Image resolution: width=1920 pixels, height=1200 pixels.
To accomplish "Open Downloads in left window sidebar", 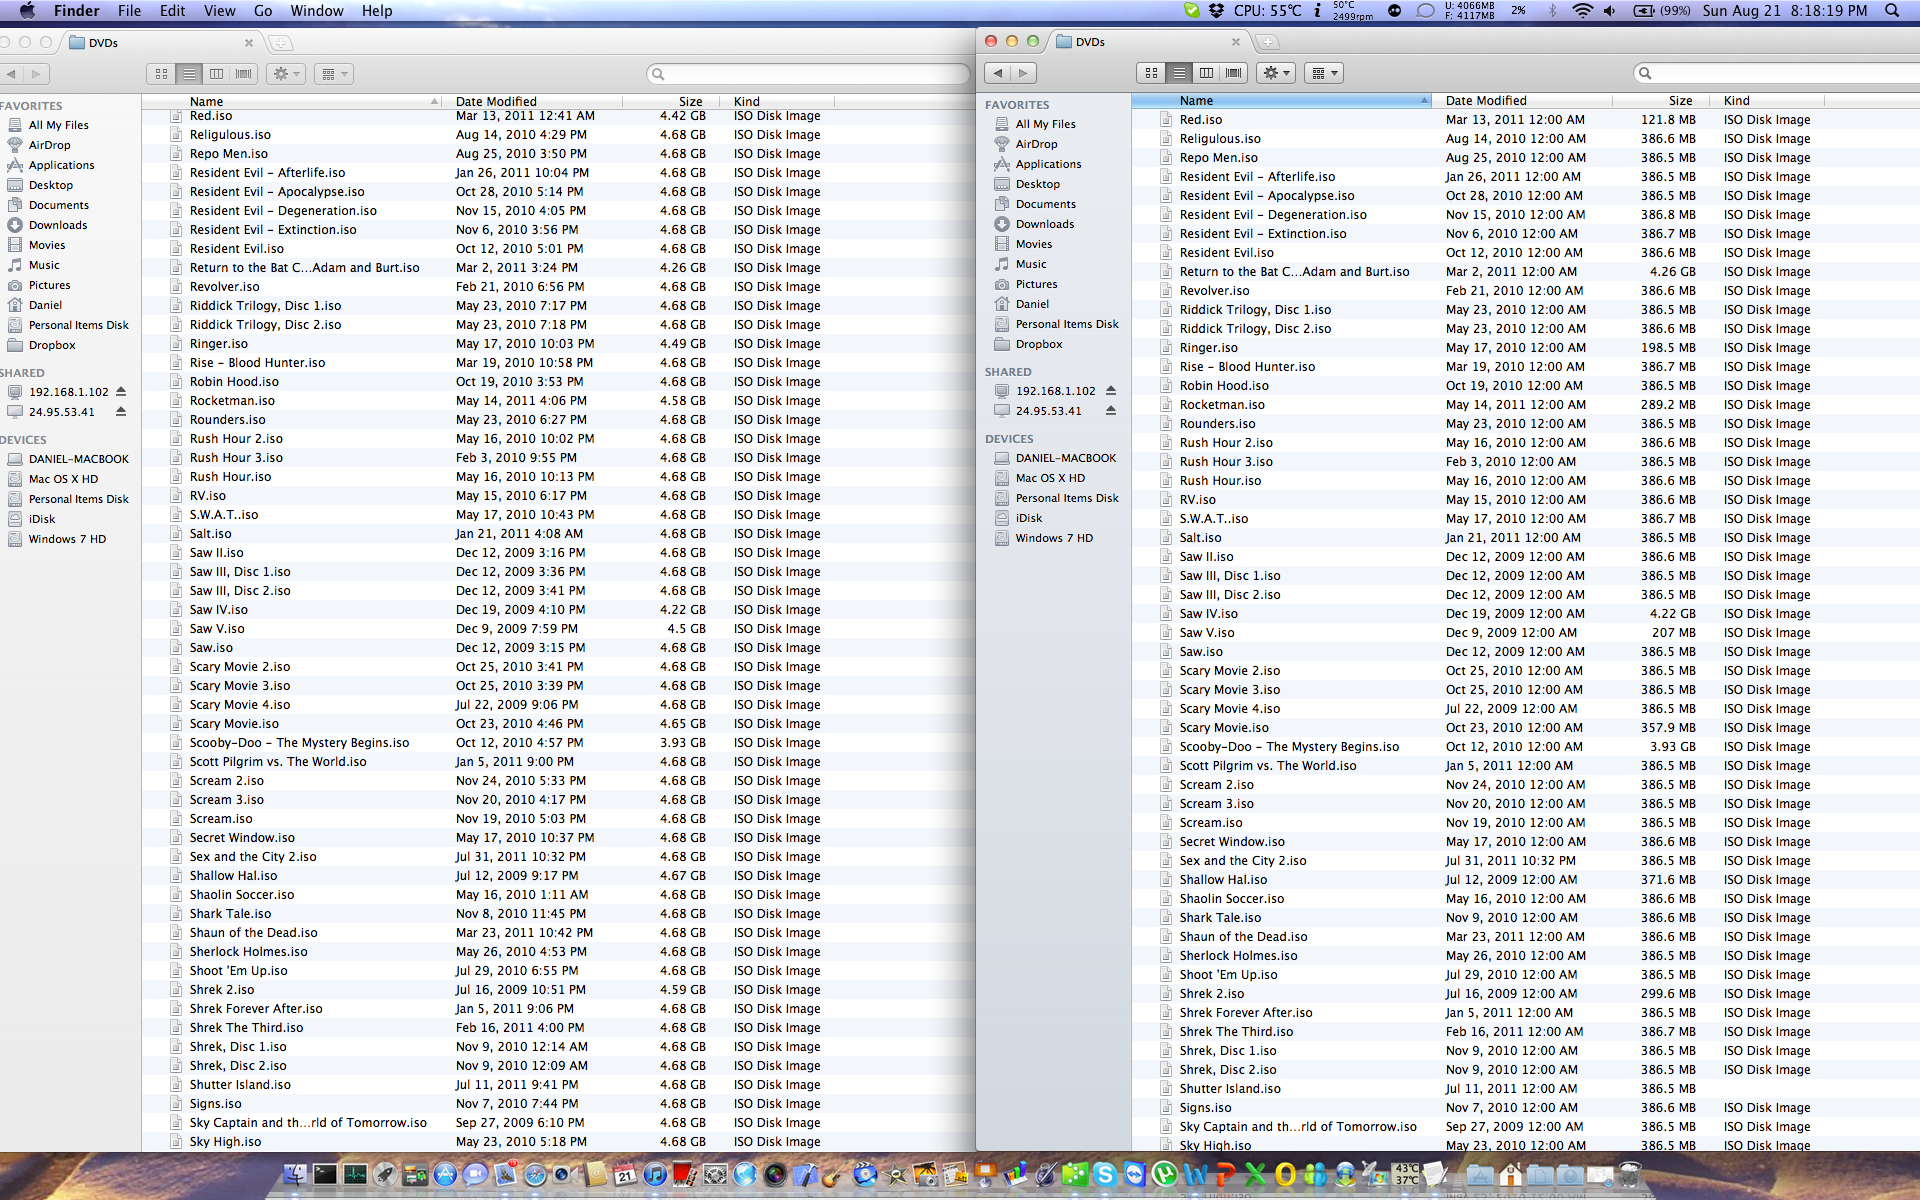I will (57, 225).
